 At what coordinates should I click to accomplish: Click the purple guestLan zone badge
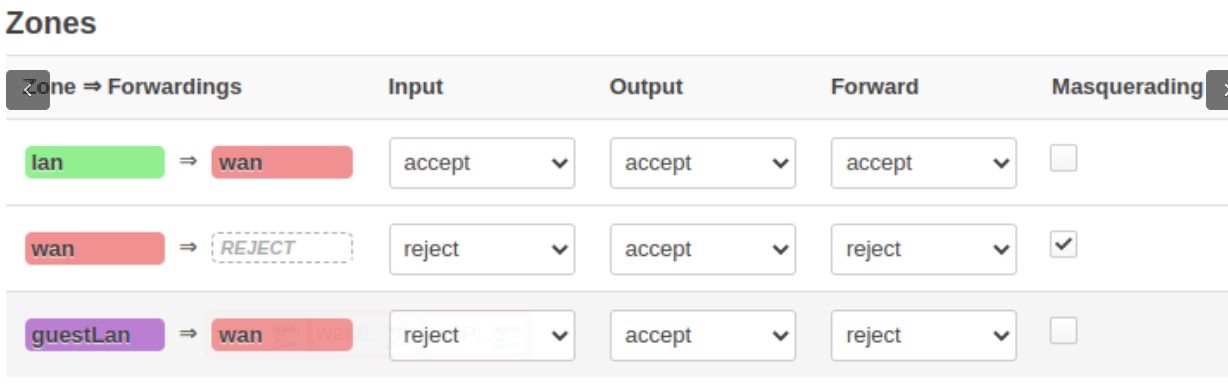(95, 334)
